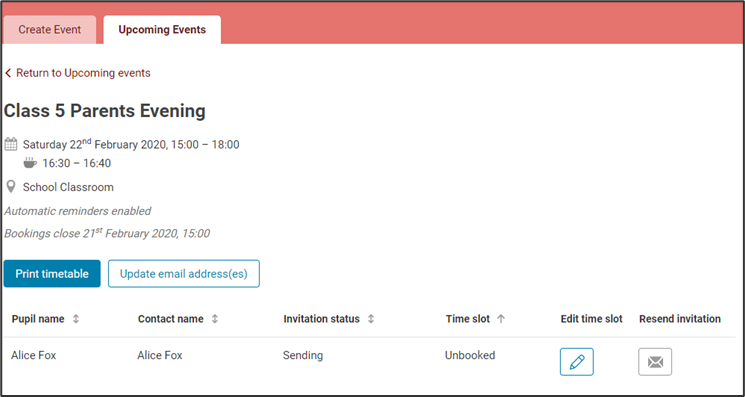Image resolution: width=745 pixels, height=397 pixels.
Task: Click the back chevron before Return link
Action: [x=8, y=73]
